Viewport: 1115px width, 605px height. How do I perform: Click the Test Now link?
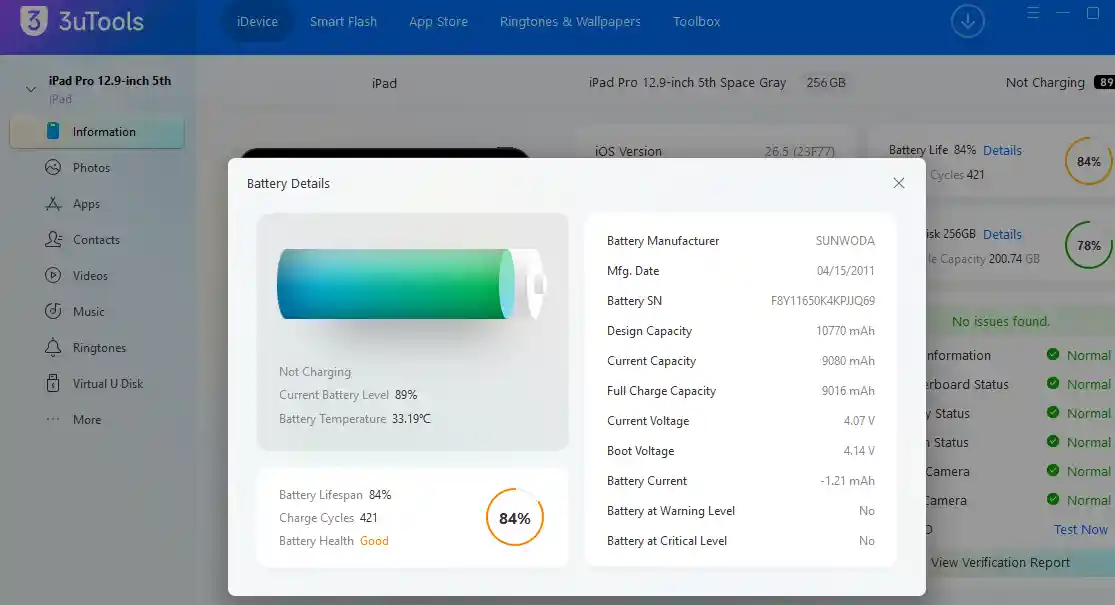pos(1080,530)
